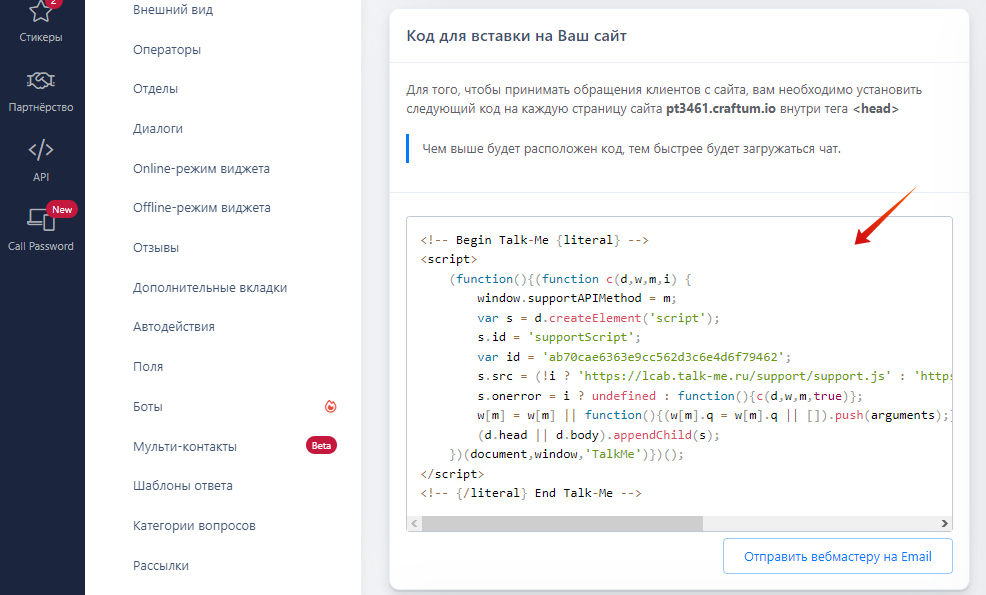Viewport: 986px width, 595px height.
Task: Click the flame icon next to Боты
Action: point(330,406)
